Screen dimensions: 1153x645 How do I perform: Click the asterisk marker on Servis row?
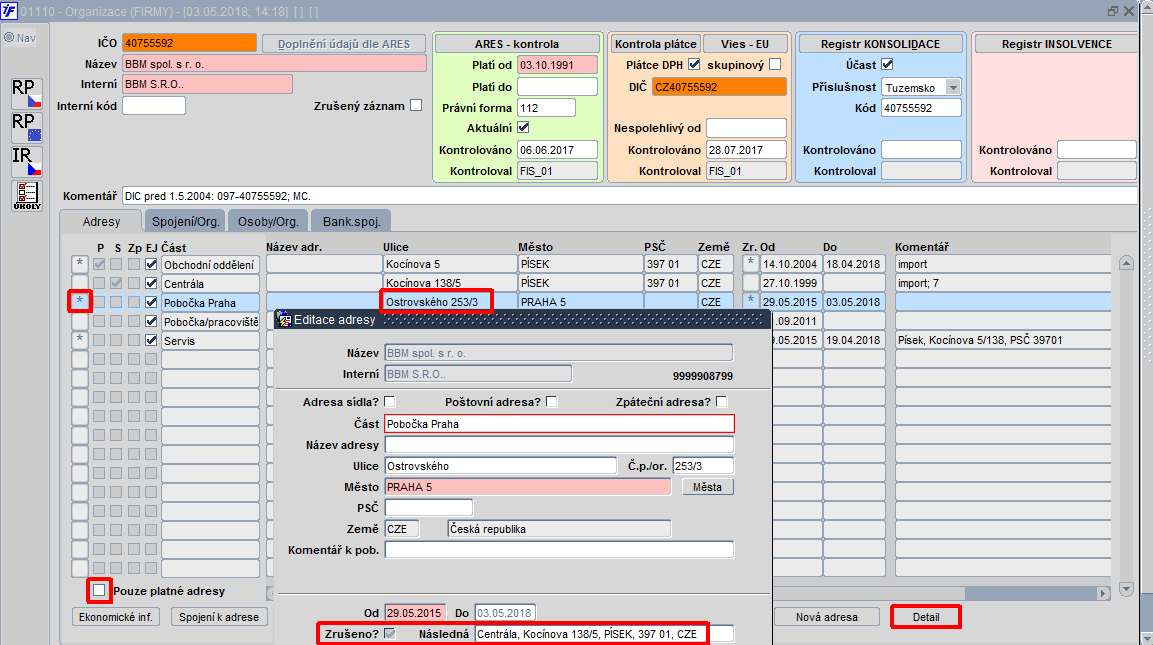(x=79, y=340)
